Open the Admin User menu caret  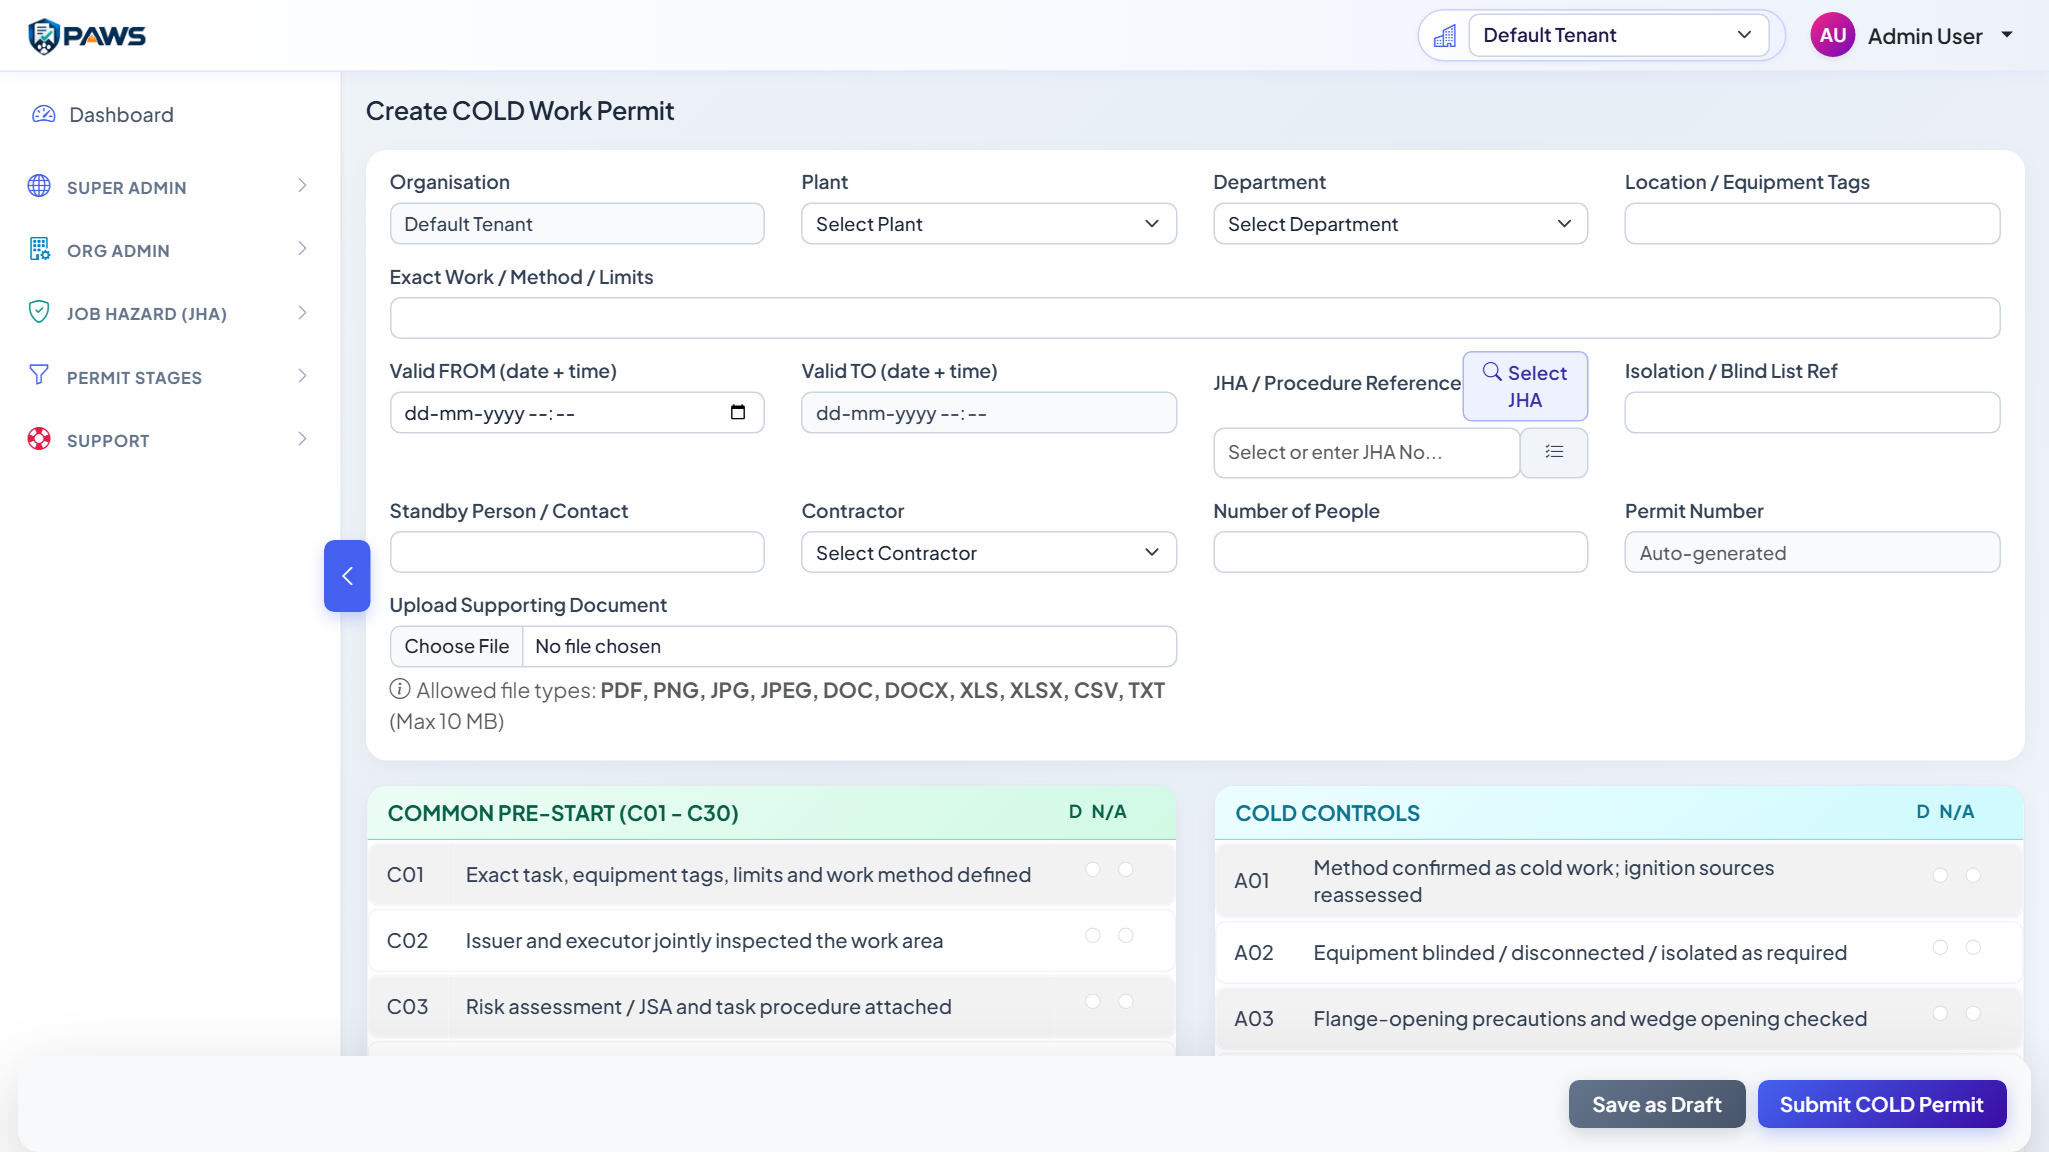point(2006,35)
